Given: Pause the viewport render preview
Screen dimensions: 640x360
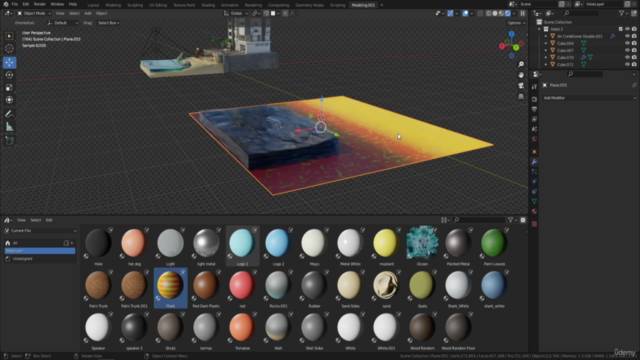Looking at the screenshot, I should point(522,13).
